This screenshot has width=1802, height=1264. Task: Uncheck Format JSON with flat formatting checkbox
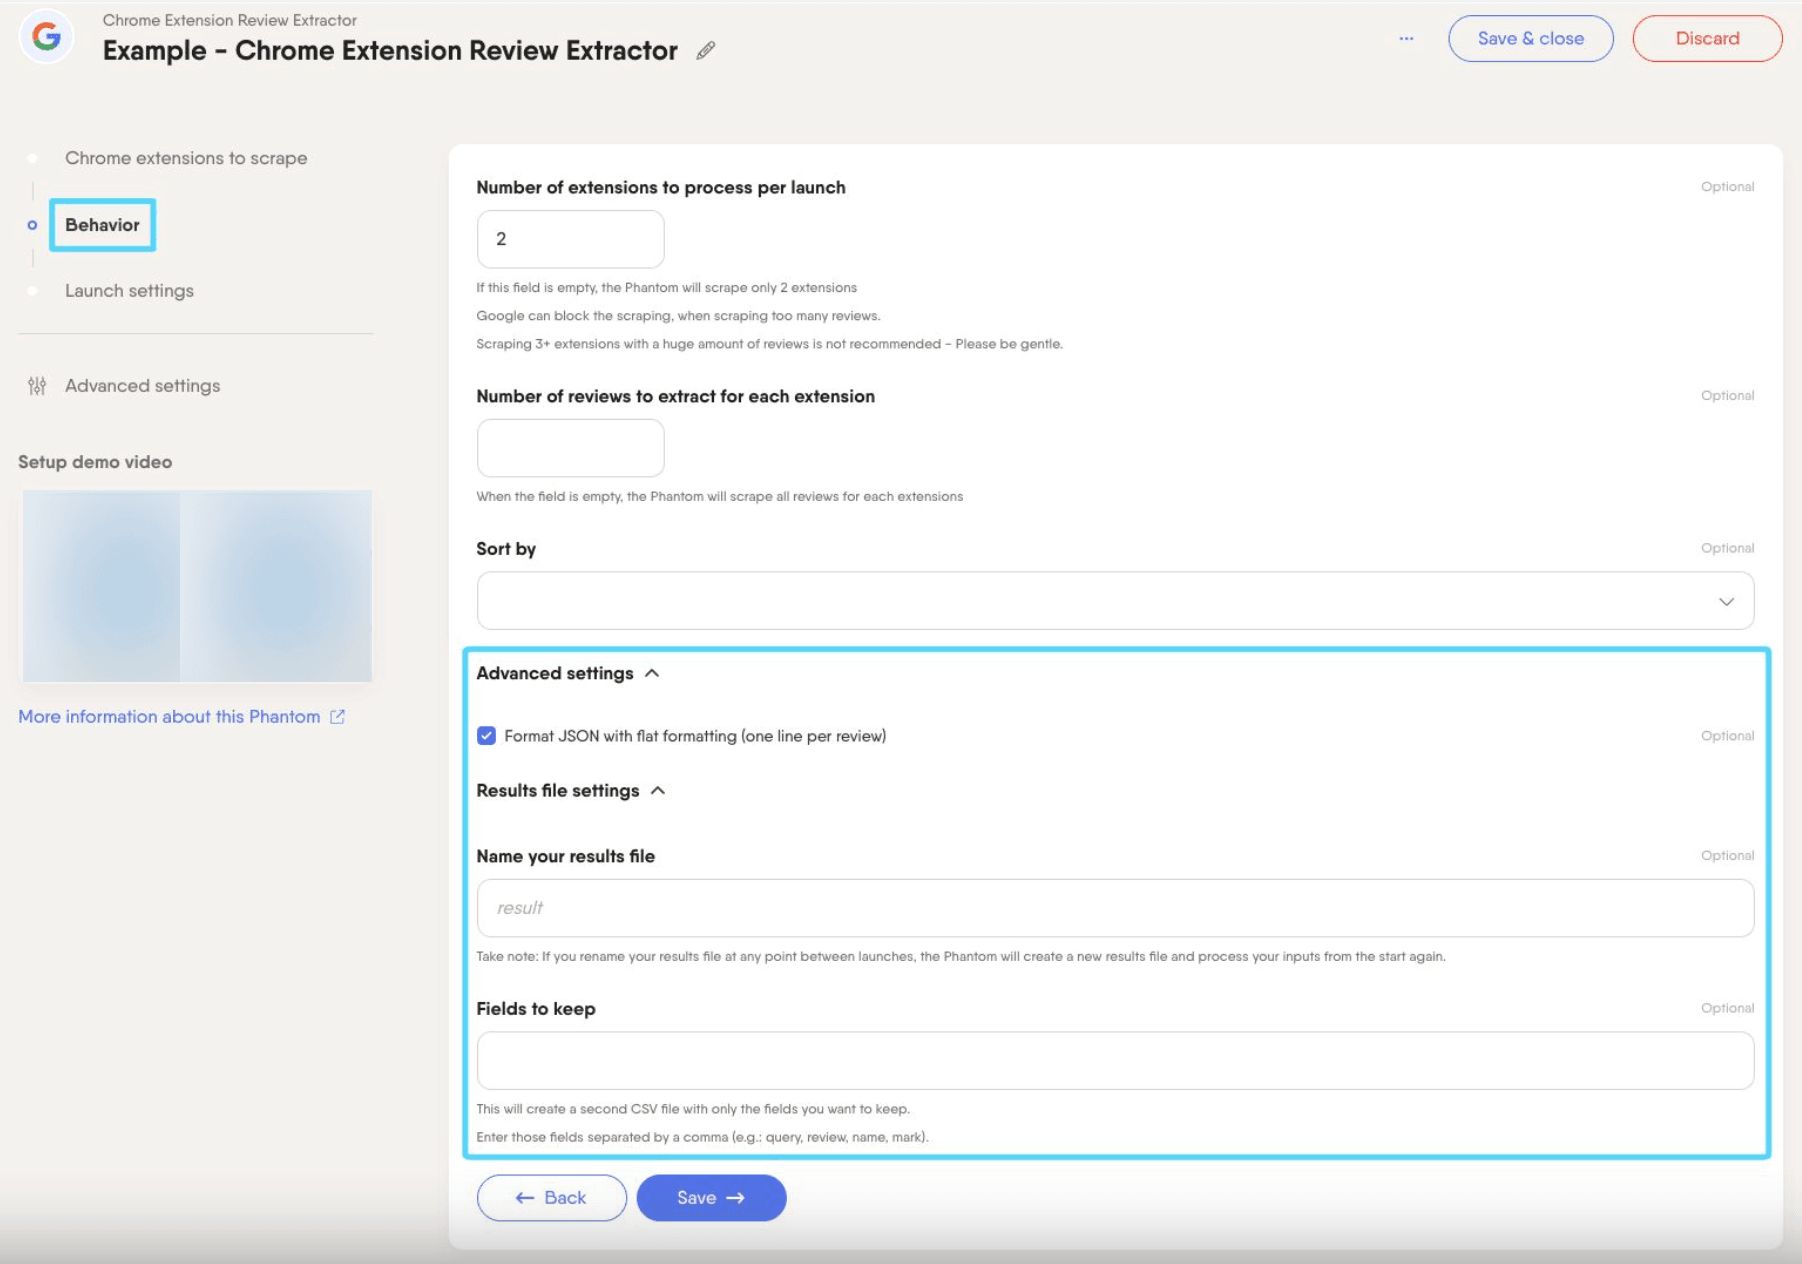pos(486,736)
